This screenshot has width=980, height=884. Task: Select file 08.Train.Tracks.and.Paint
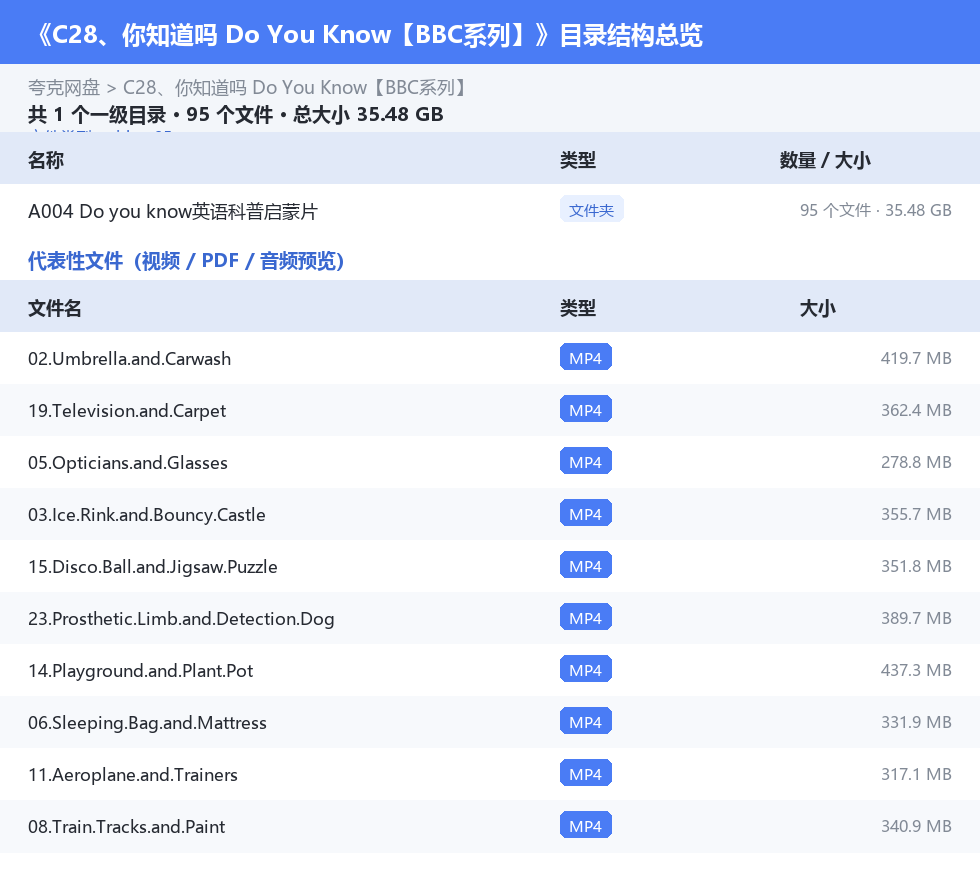[126, 826]
